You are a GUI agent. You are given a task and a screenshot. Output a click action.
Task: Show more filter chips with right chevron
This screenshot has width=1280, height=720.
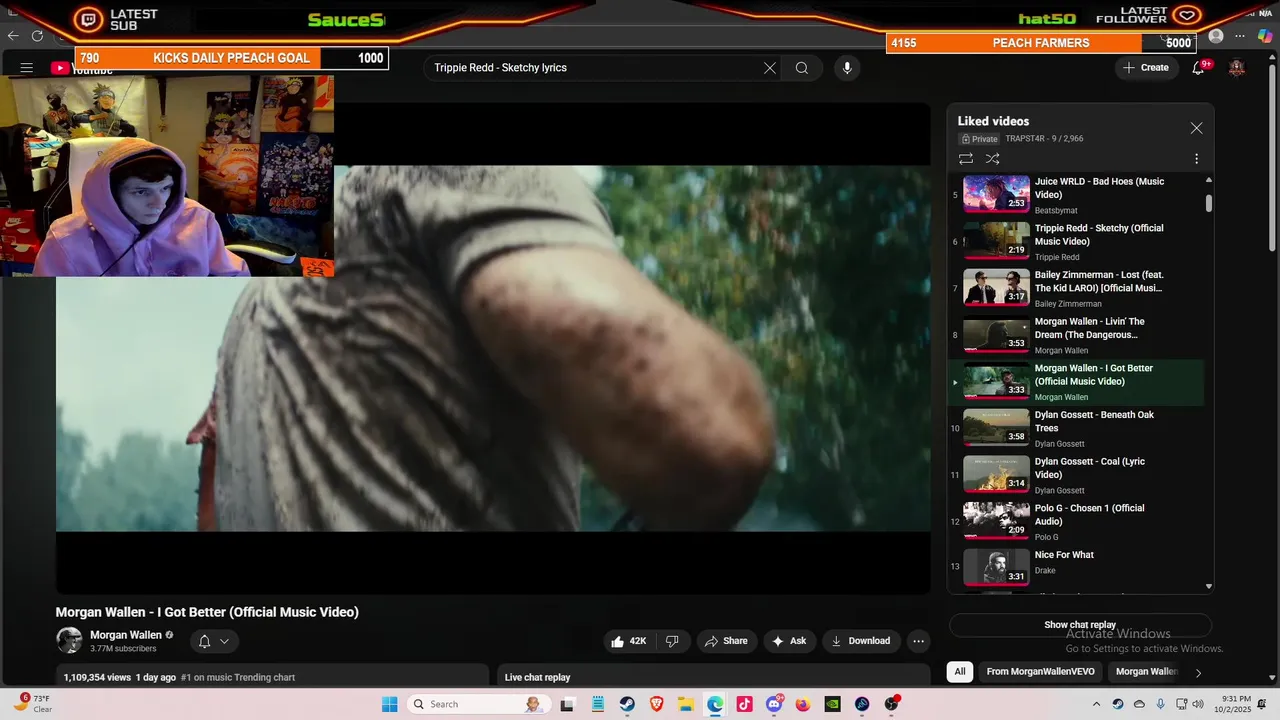[x=1198, y=673]
